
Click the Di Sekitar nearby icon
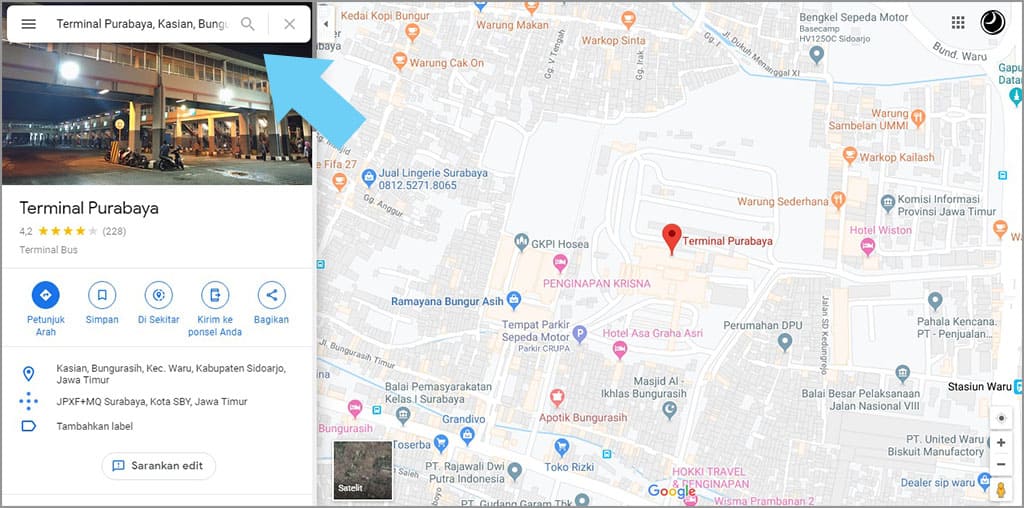(157, 295)
